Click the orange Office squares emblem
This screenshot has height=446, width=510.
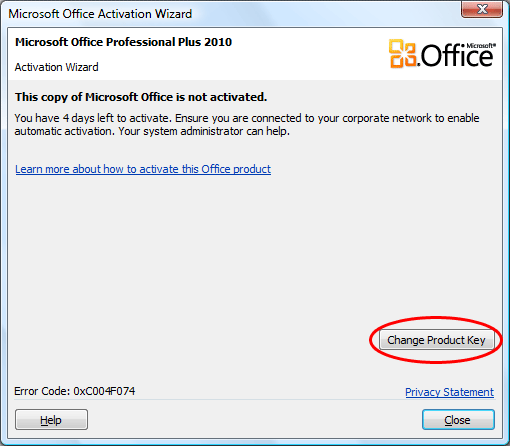[403, 53]
